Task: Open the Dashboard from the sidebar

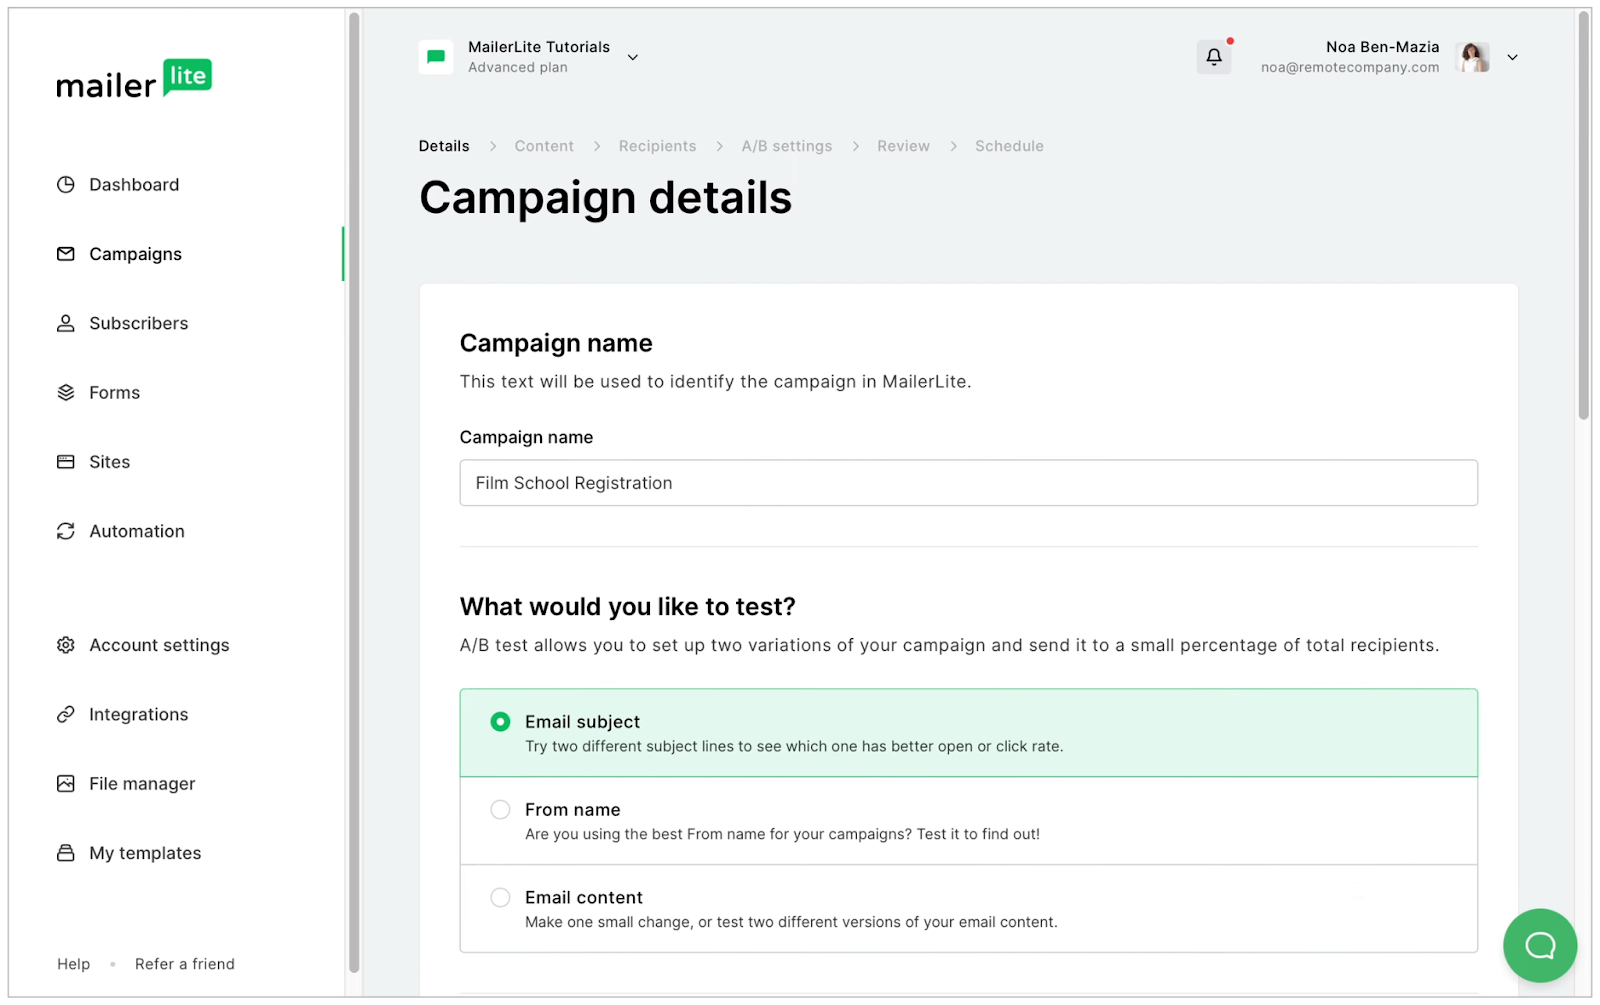Action: click(134, 184)
